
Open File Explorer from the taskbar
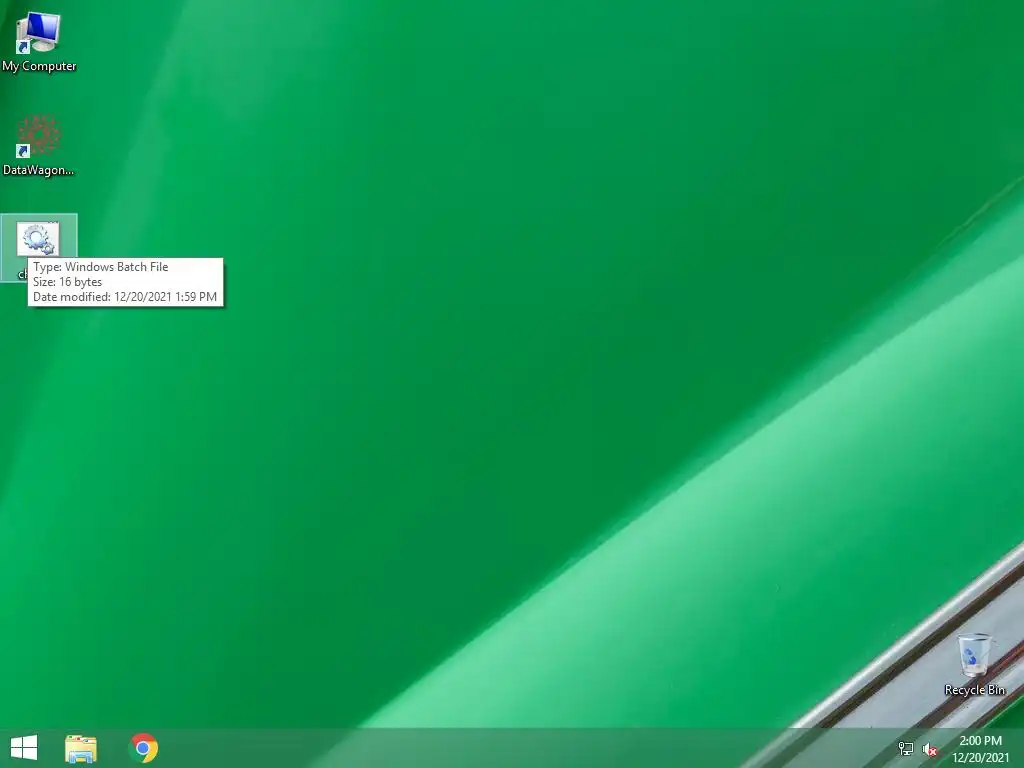pos(81,748)
